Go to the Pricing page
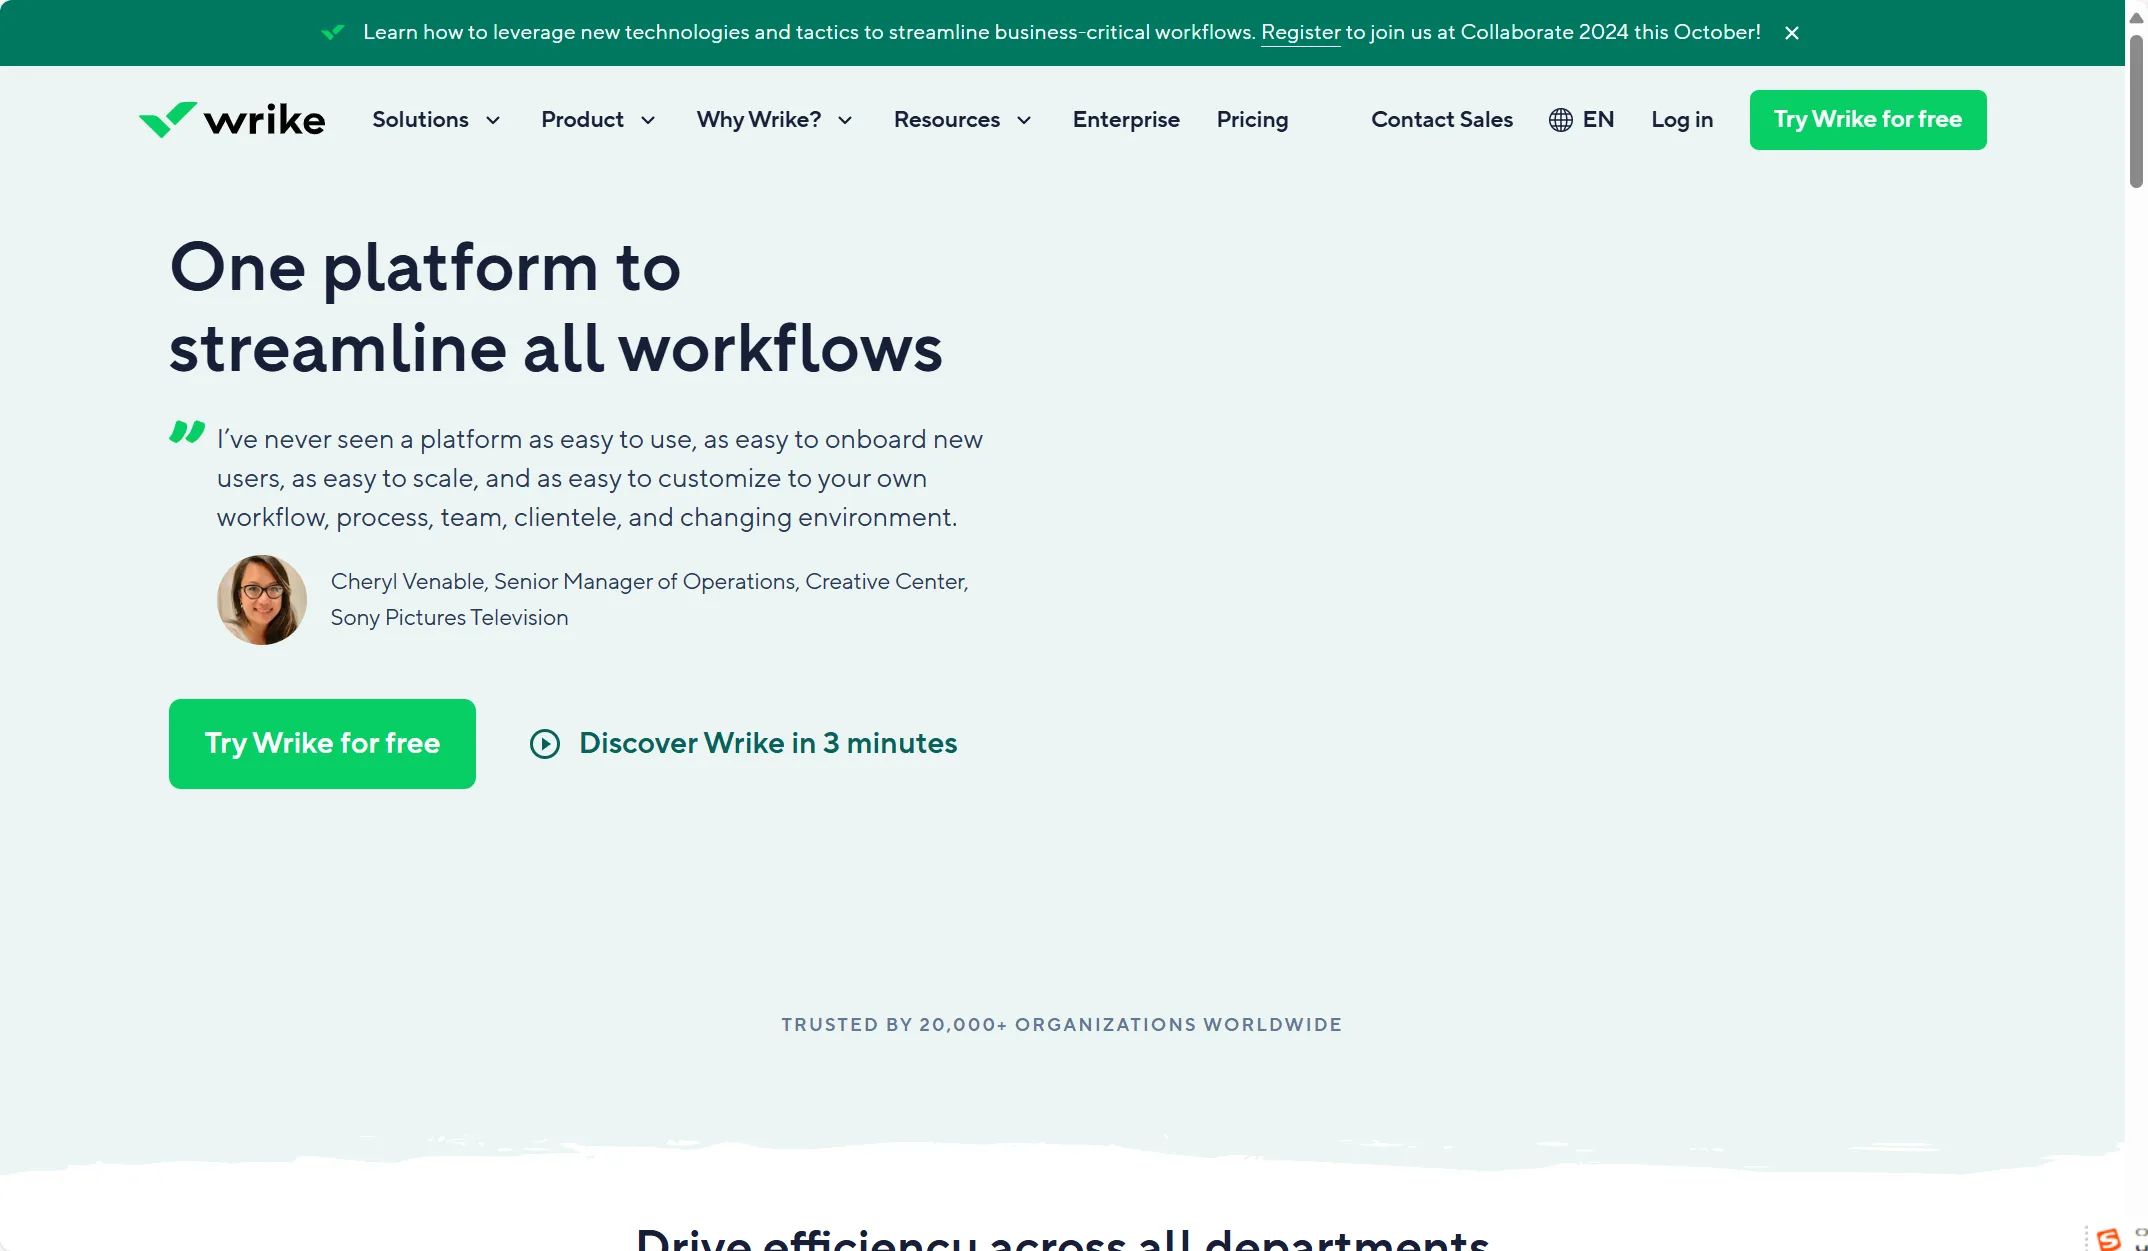Viewport: 2148px width, 1251px height. (1252, 120)
